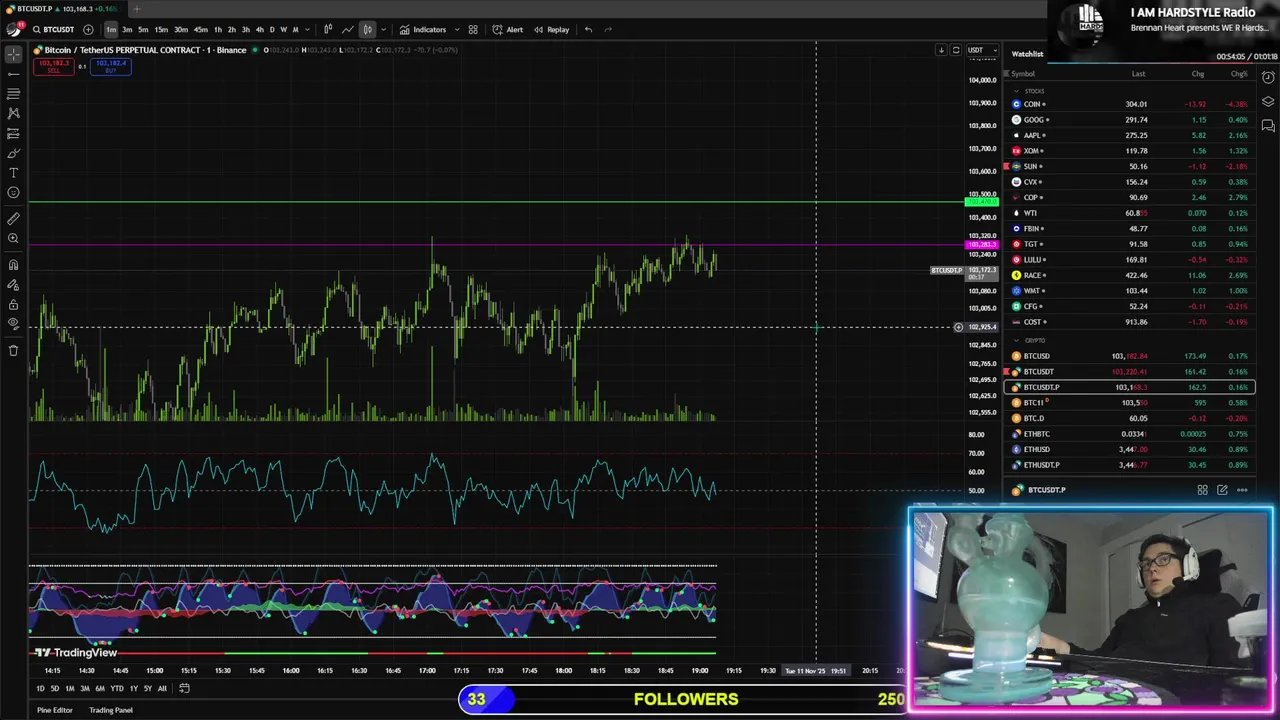Select the highlighted bars chart style
This screenshot has height=720, width=1280.
pyautogui.click(x=367, y=29)
